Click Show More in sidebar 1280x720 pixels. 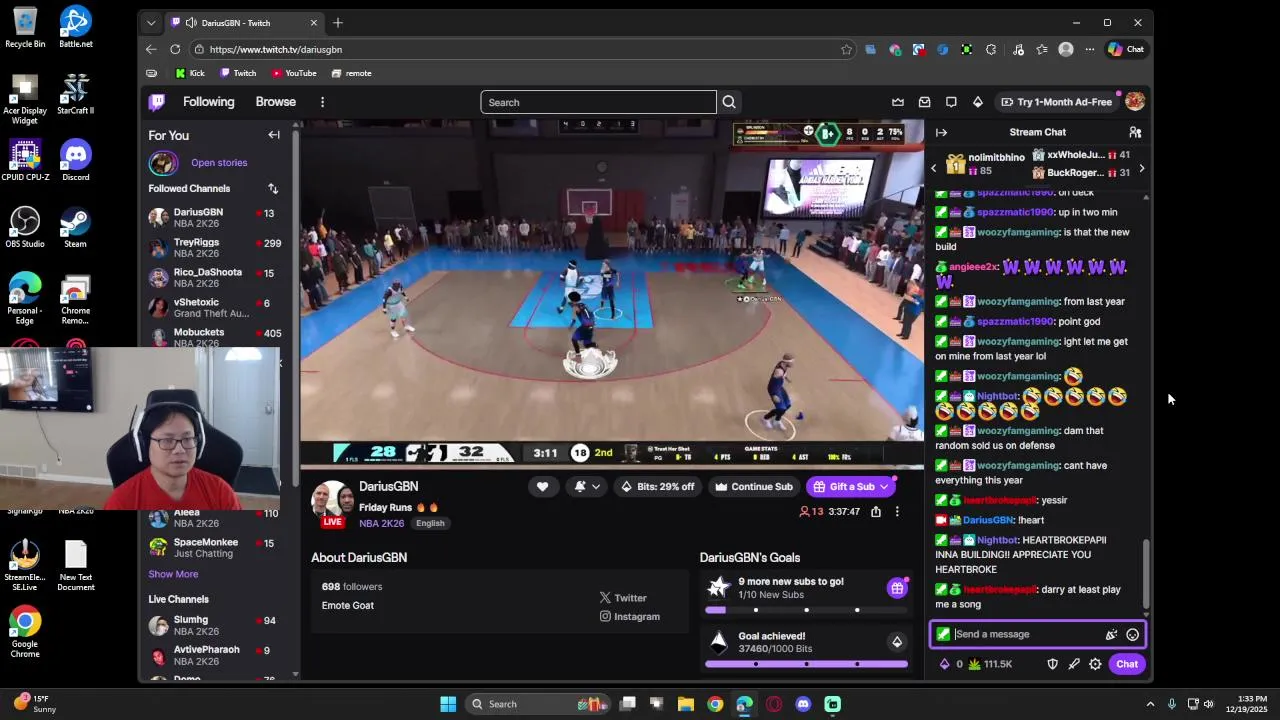(x=173, y=574)
